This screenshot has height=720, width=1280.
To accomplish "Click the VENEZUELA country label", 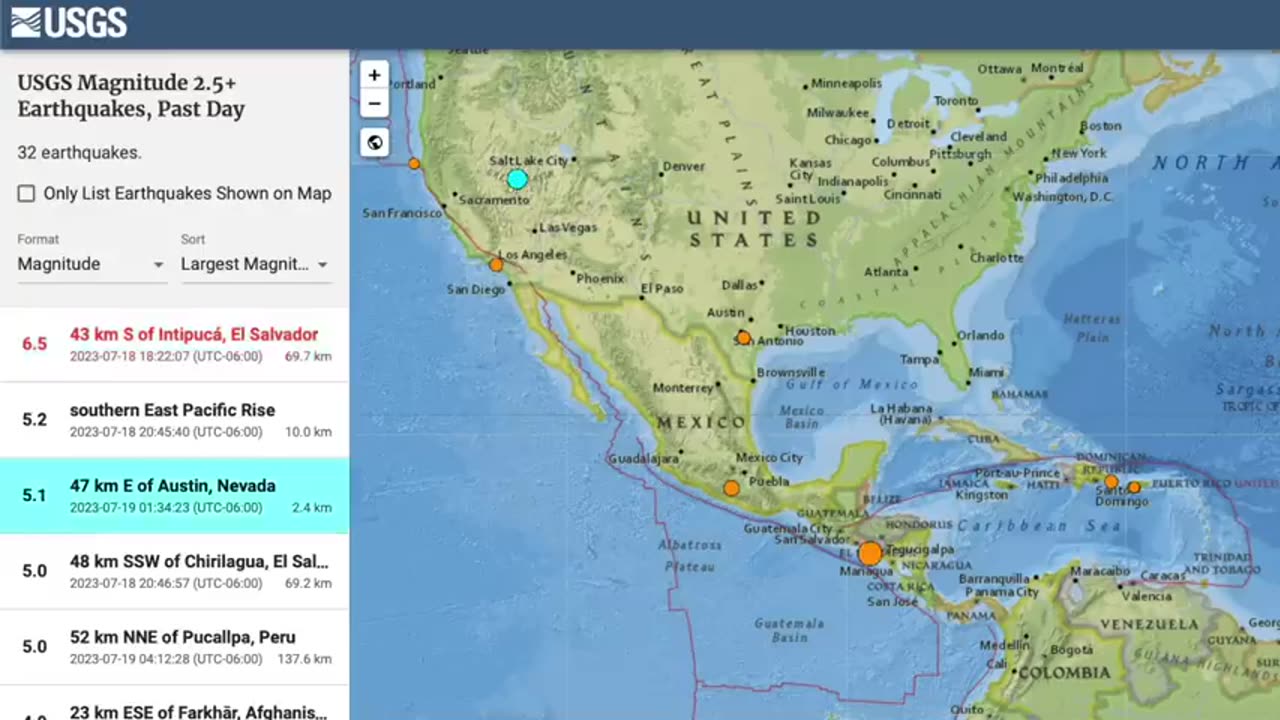I will click(1148, 624).
